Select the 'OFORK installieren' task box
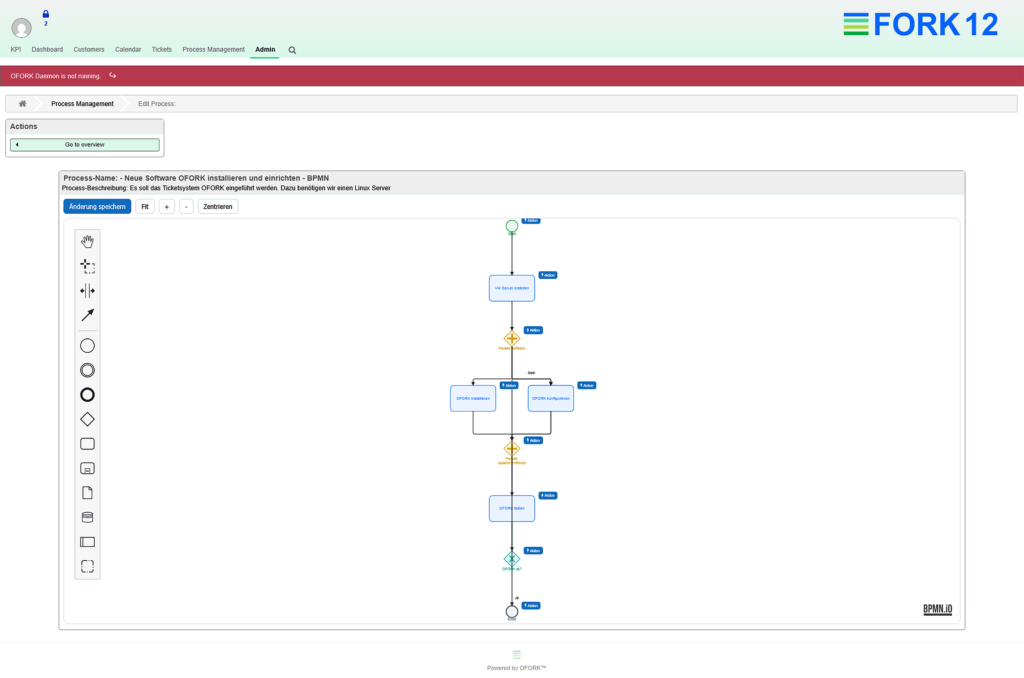The image size is (1024, 678). tap(473, 398)
